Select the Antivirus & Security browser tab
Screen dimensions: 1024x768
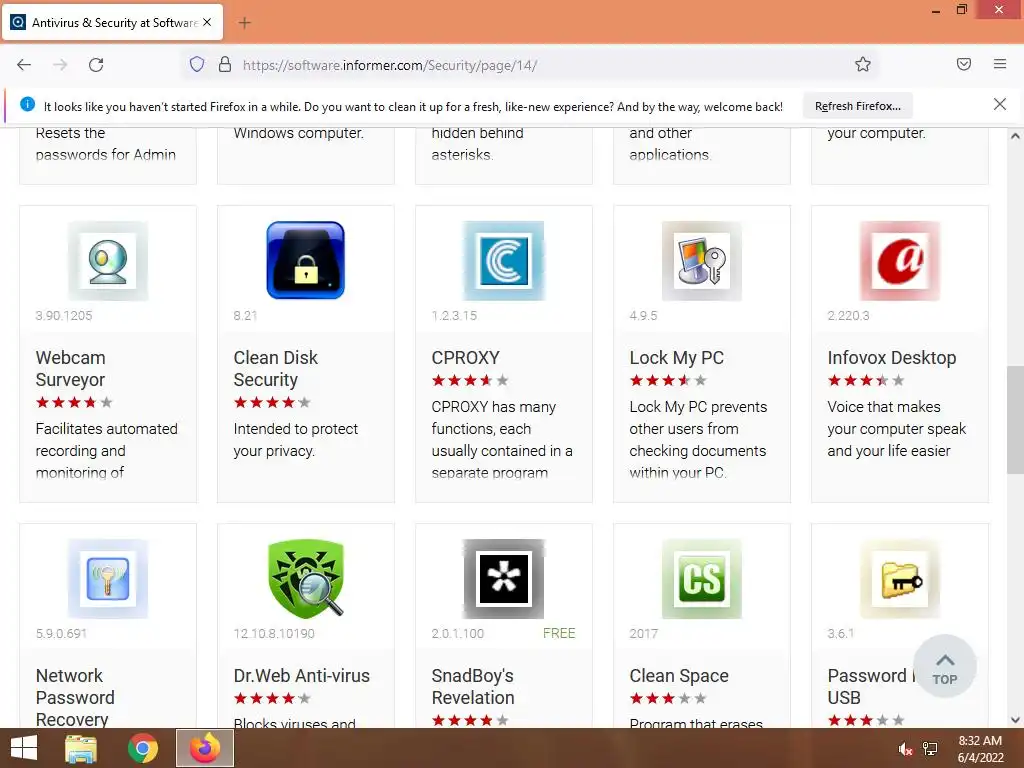point(112,22)
